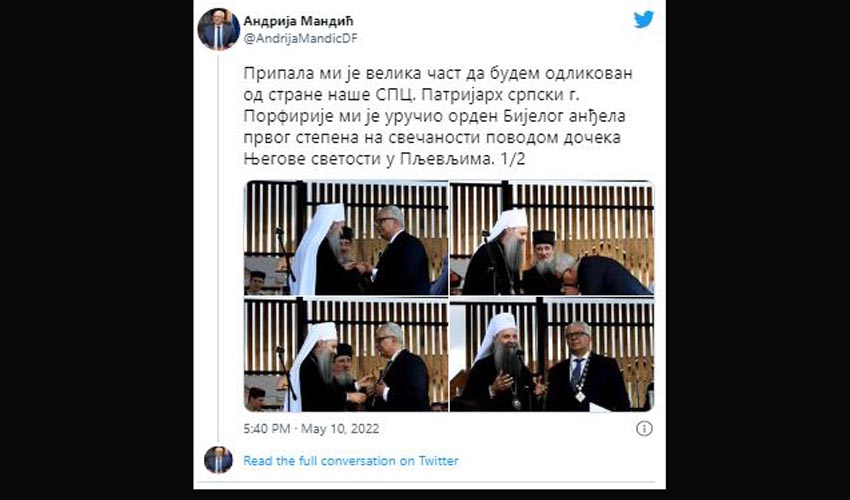Viewport: 850px width, 500px height.
Task: Click the Twitter bird logo icon
Action: click(x=643, y=20)
